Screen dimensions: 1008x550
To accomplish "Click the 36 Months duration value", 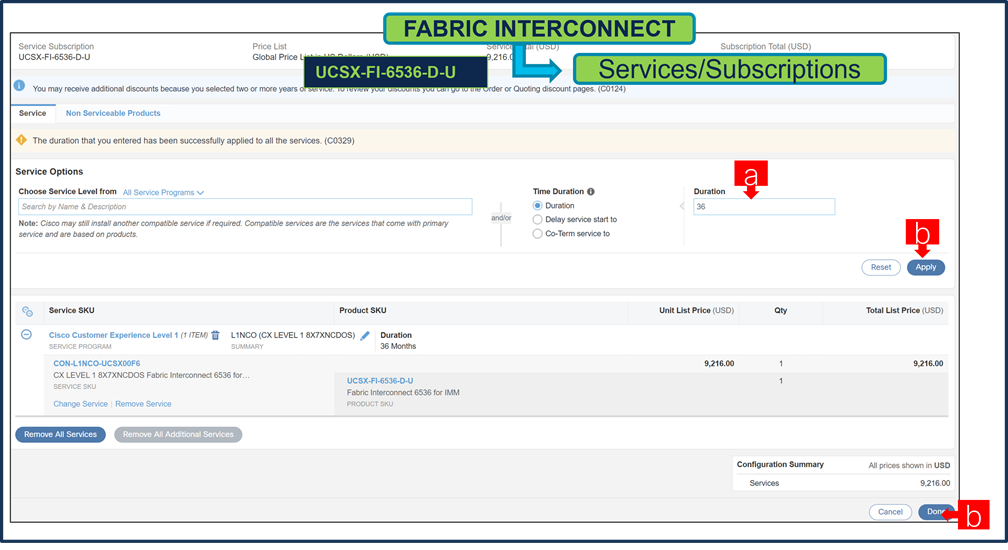I will (x=398, y=346).
